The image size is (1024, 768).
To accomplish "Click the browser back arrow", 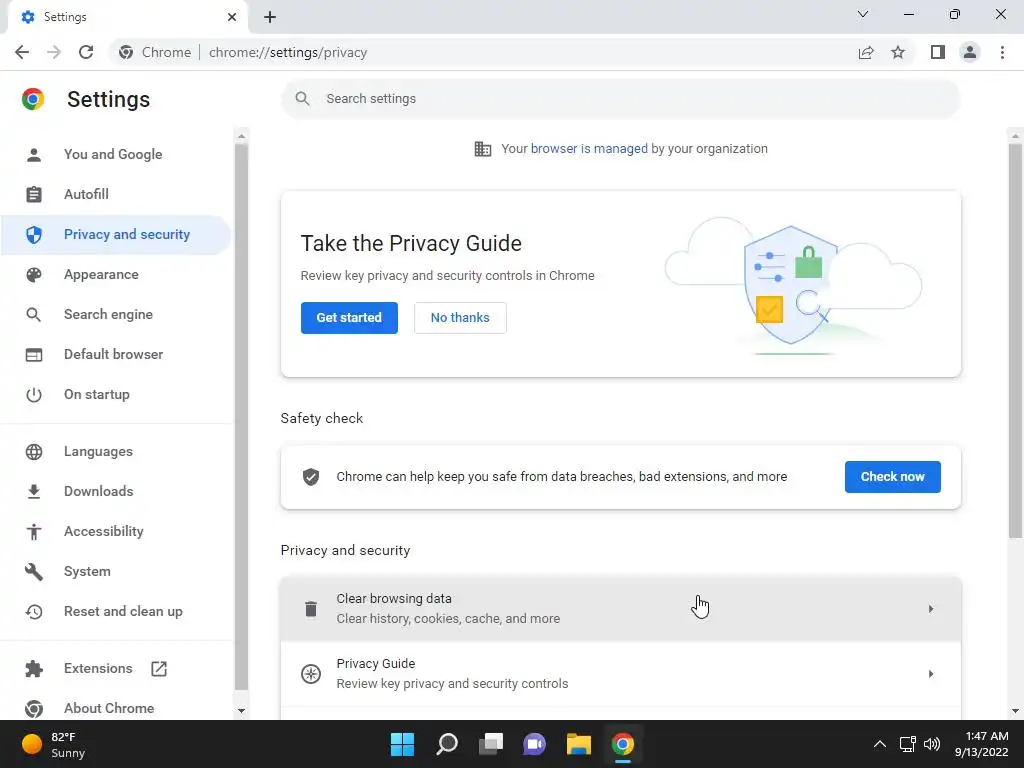I will (x=22, y=52).
